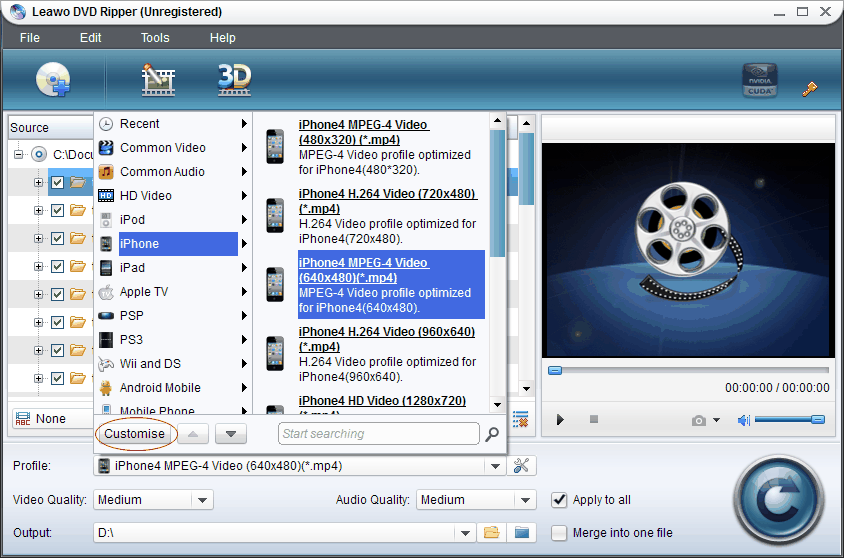844x558 pixels.
Task: Open the Audio Quality dropdown
Action: point(525,500)
